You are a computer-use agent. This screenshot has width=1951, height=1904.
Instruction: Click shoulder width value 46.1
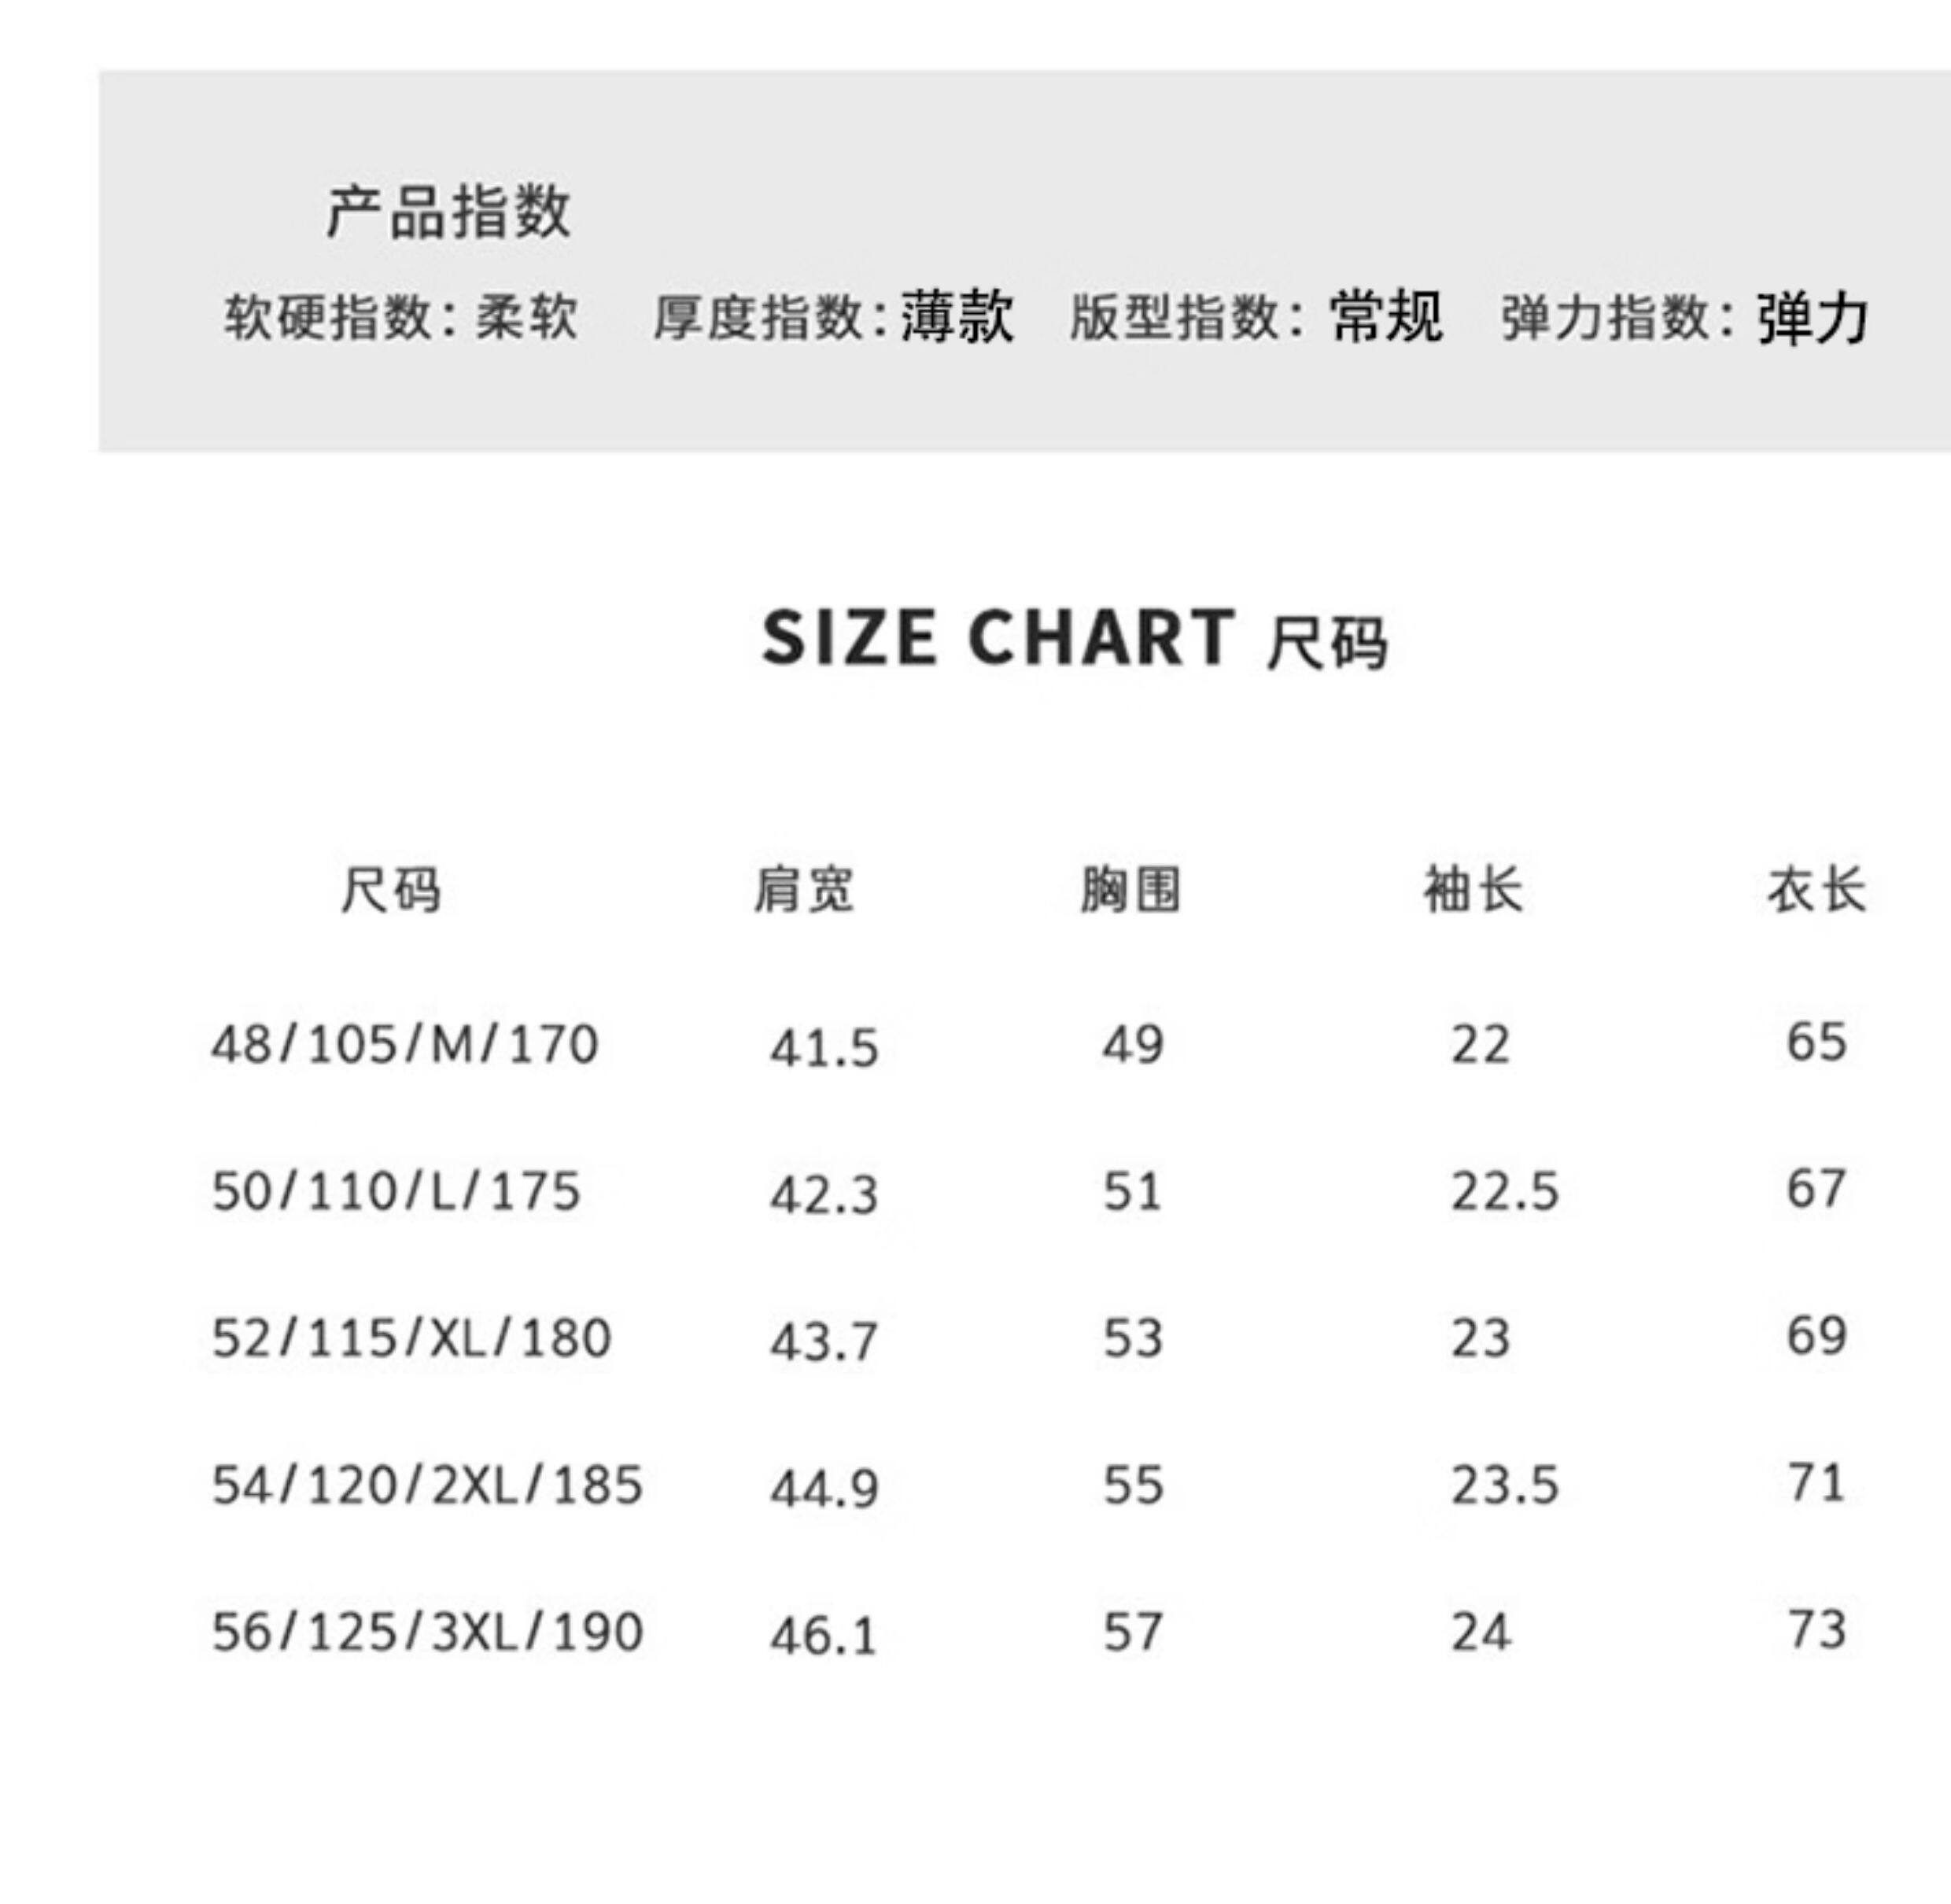(x=824, y=1636)
